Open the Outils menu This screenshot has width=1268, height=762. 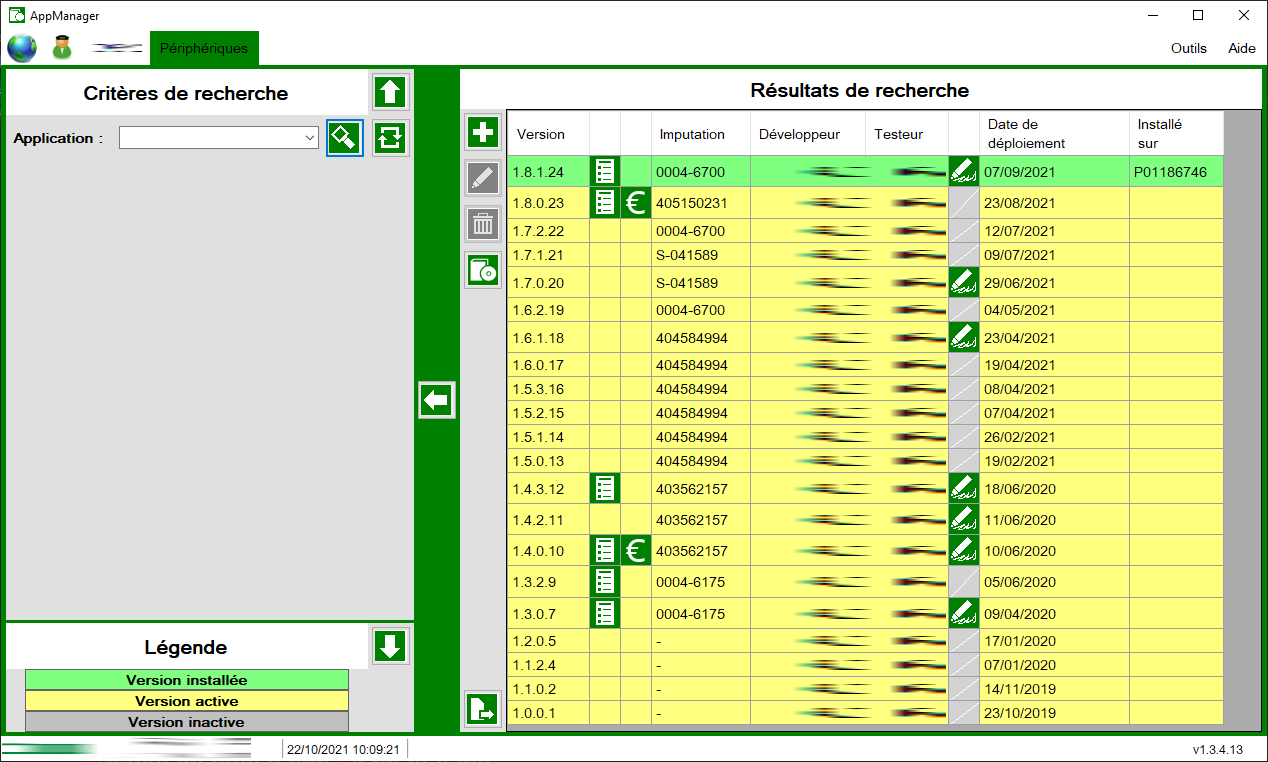[x=1188, y=48]
